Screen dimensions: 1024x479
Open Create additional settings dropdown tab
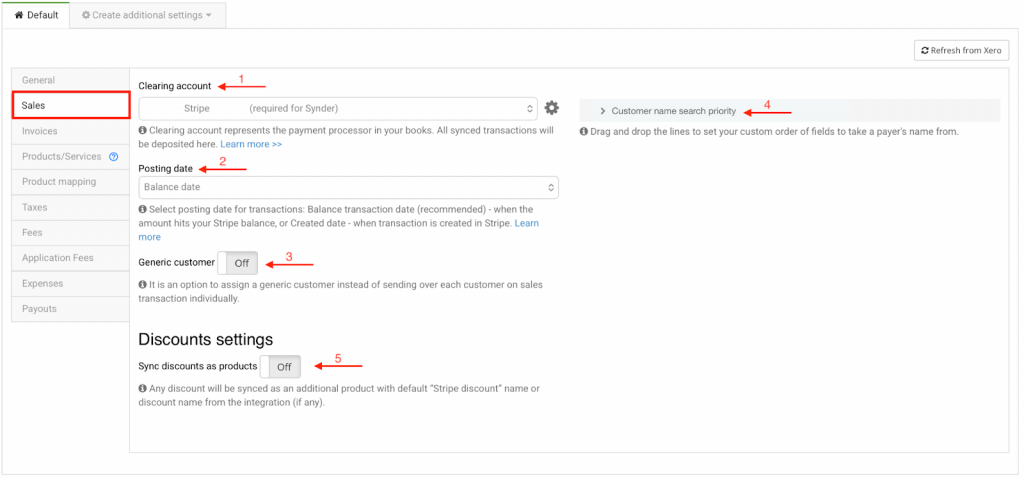pos(147,16)
